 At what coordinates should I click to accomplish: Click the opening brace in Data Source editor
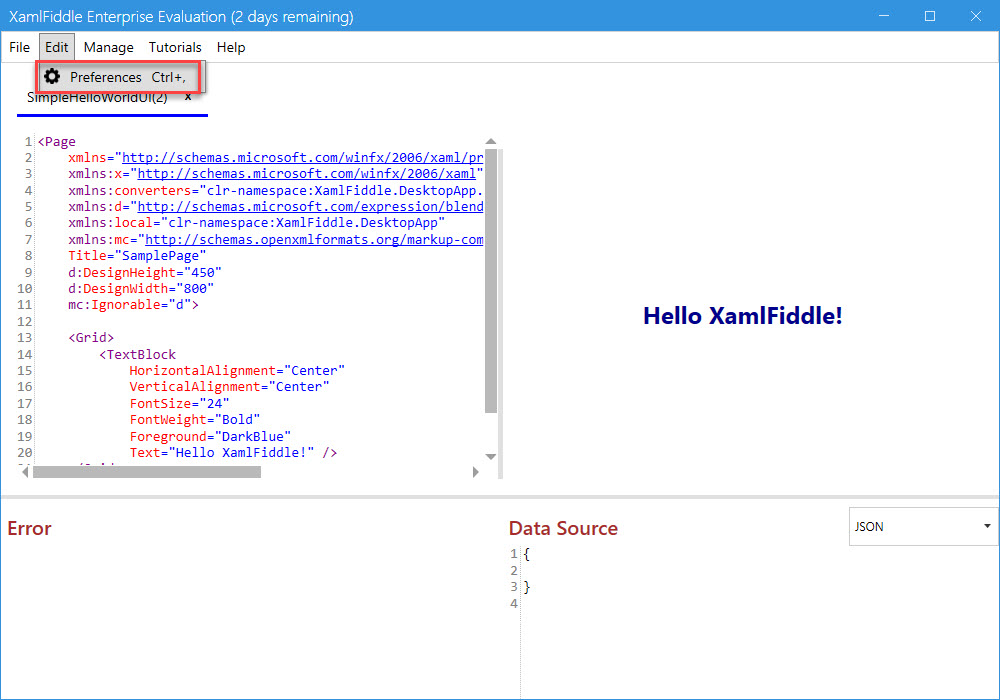(x=526, y=553)
